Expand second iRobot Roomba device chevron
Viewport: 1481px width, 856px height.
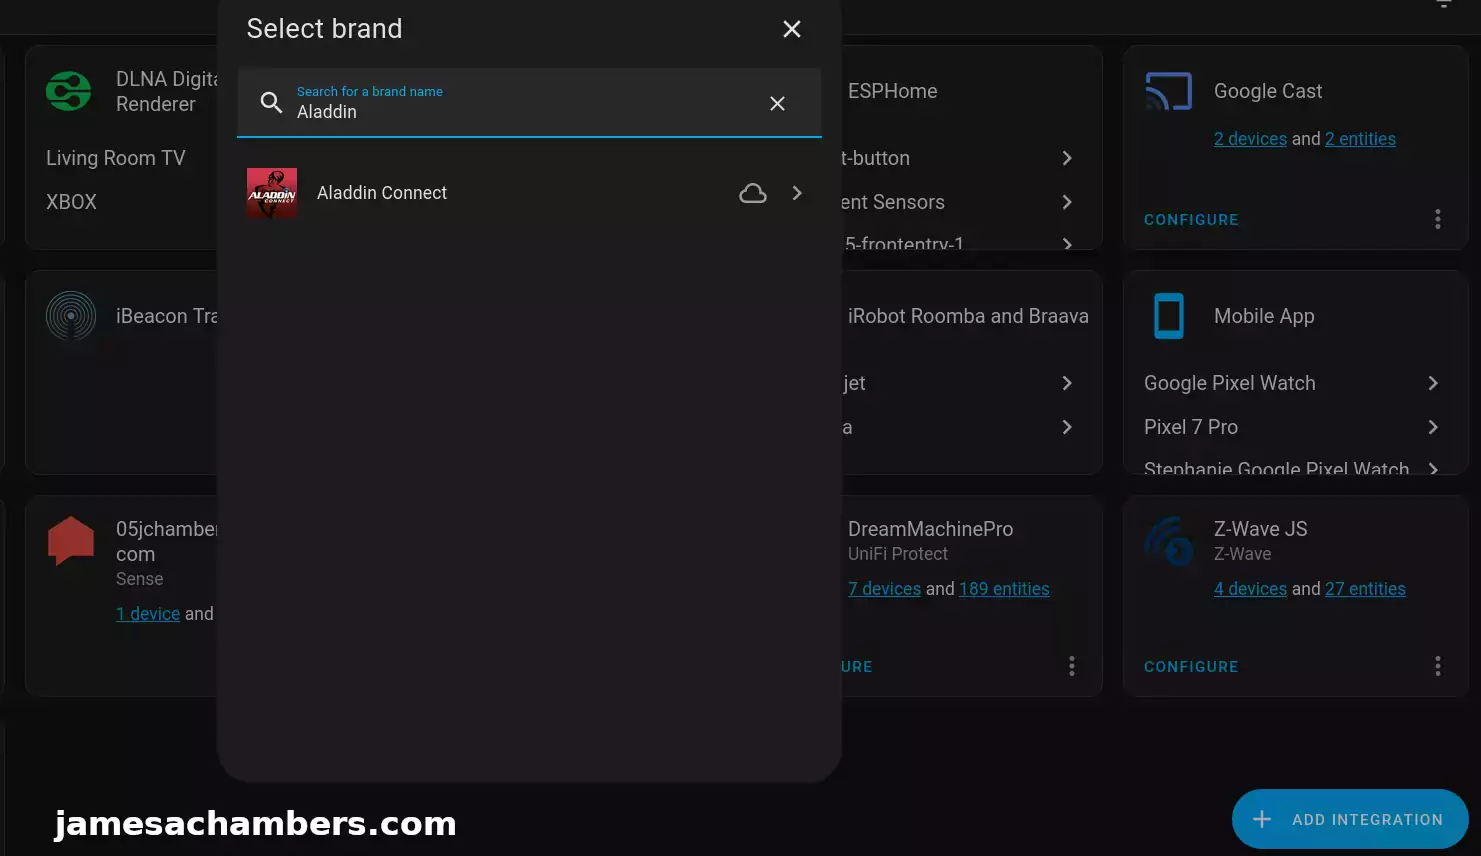point(1067,427)
